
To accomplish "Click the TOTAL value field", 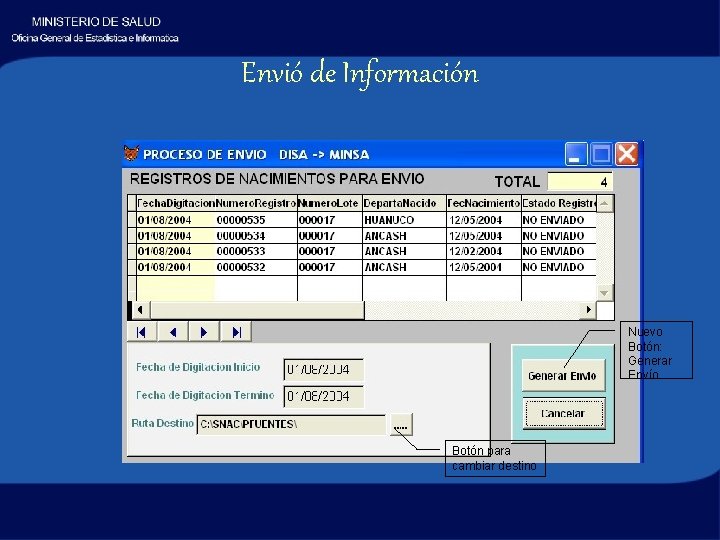I will point(579,181).
